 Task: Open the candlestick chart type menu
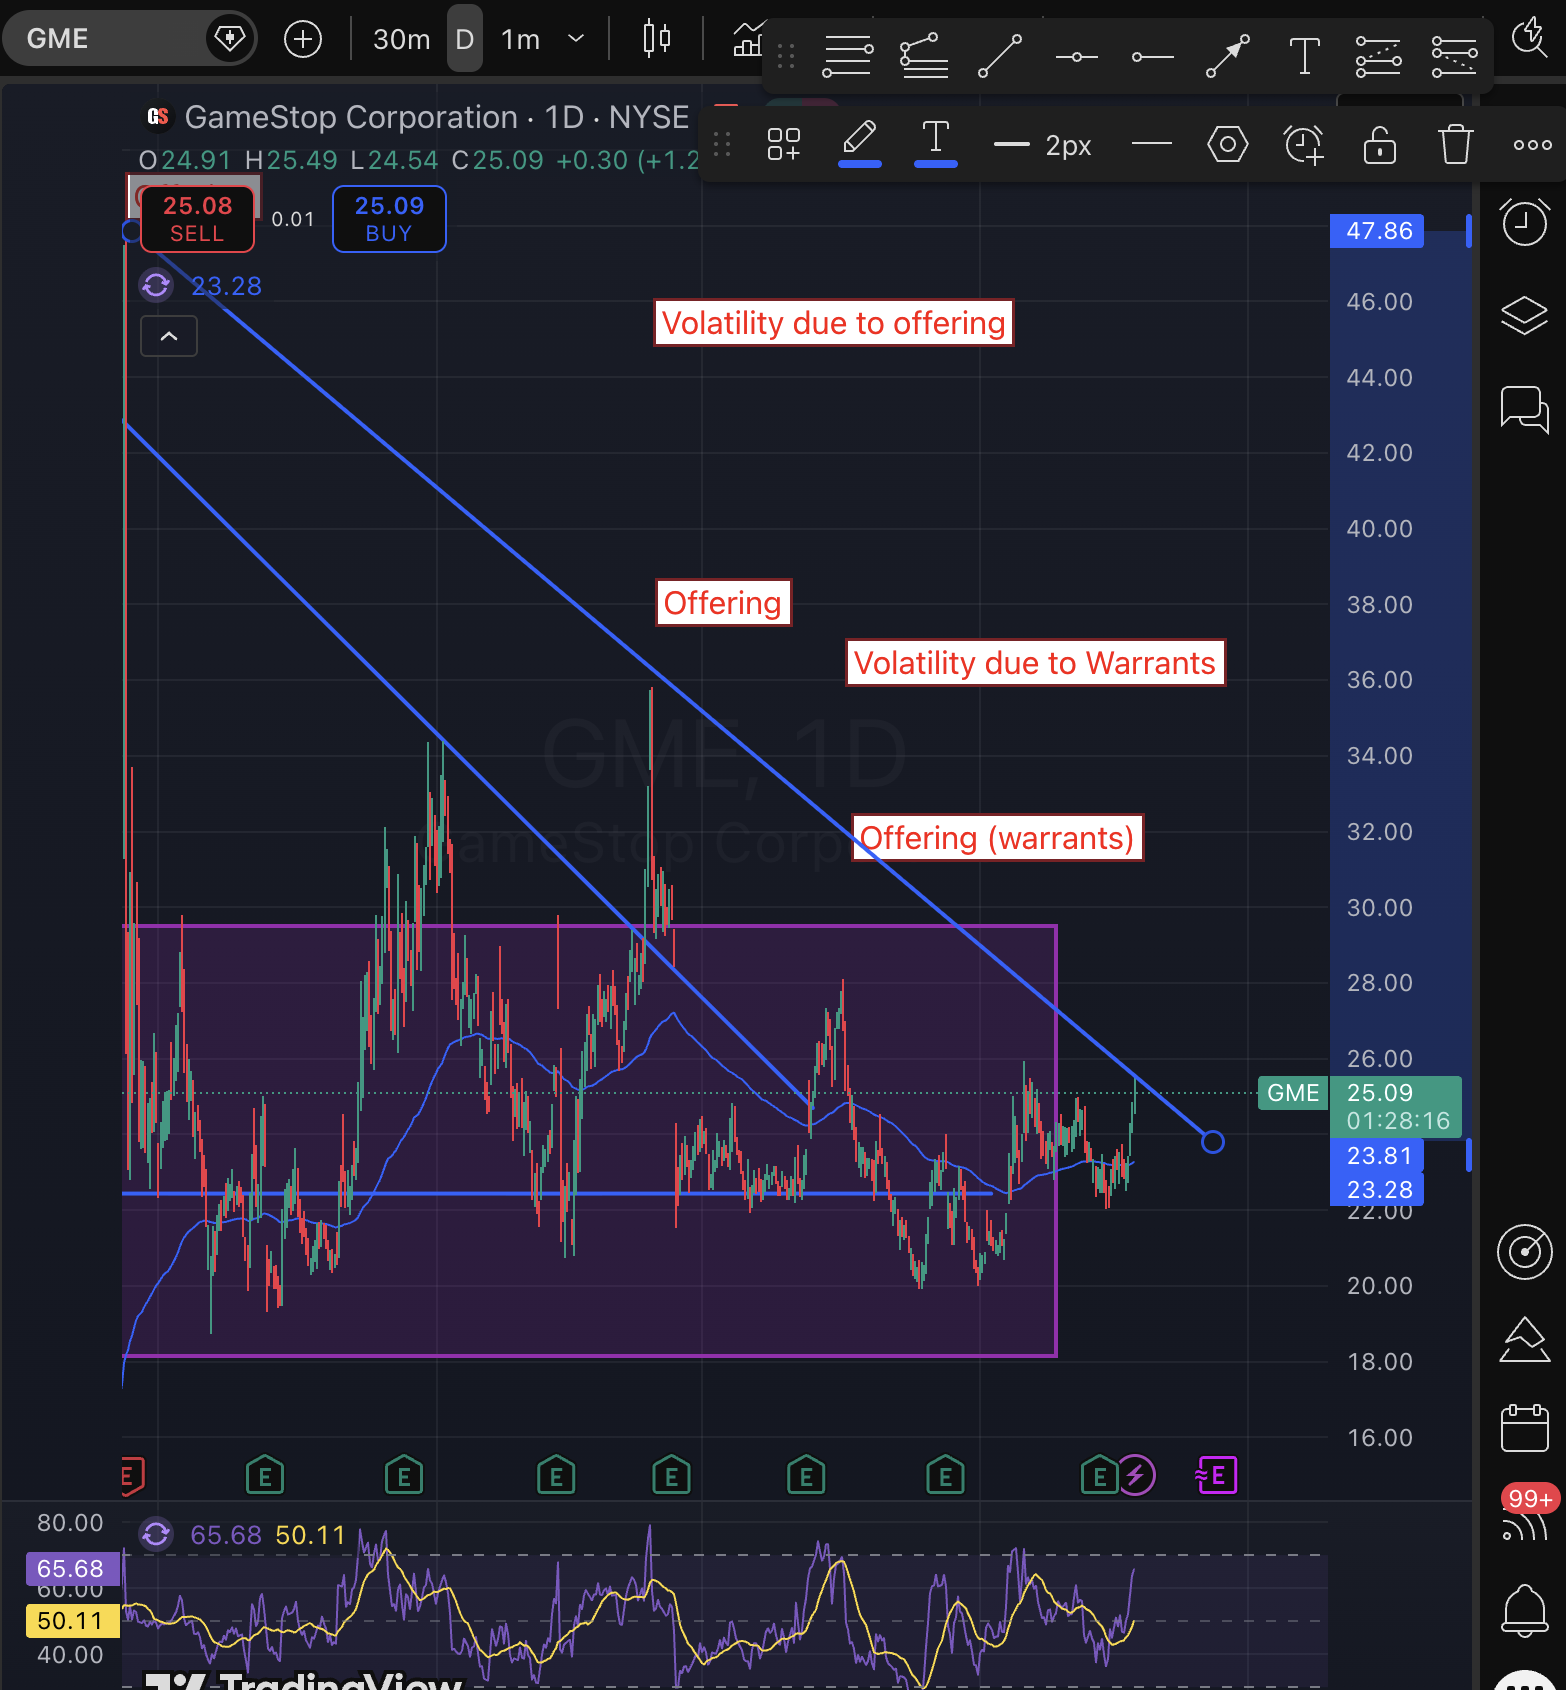pos(657,39)
